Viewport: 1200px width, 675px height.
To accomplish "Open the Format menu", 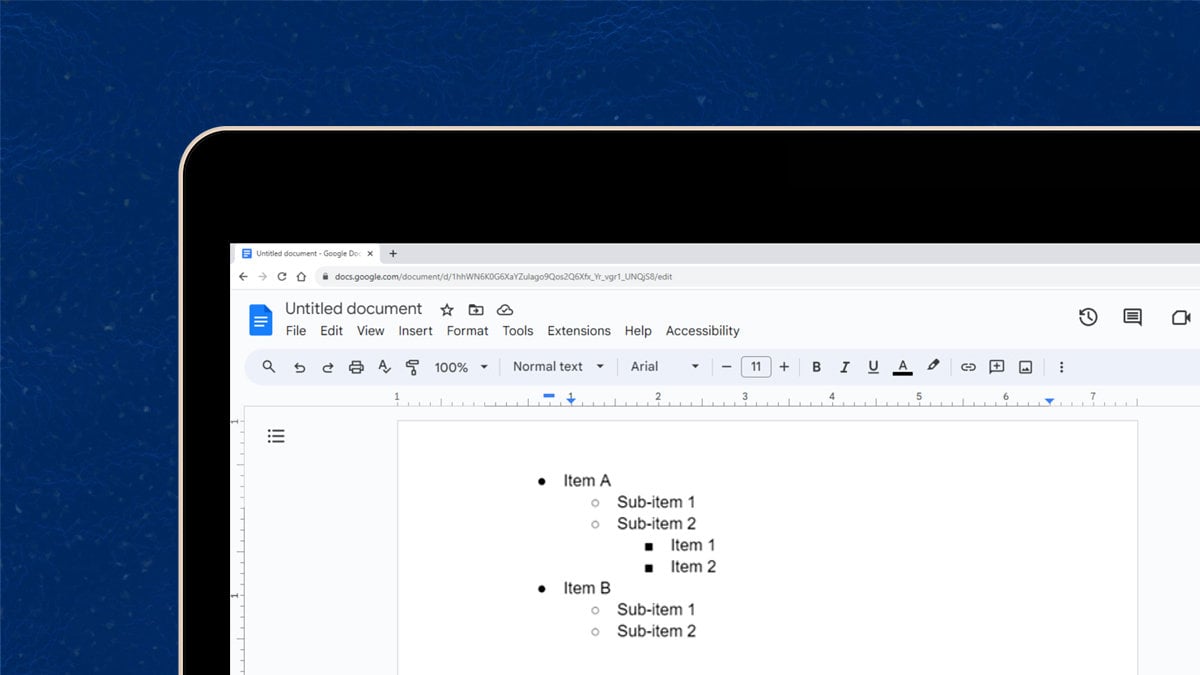I will click(467, 330).
